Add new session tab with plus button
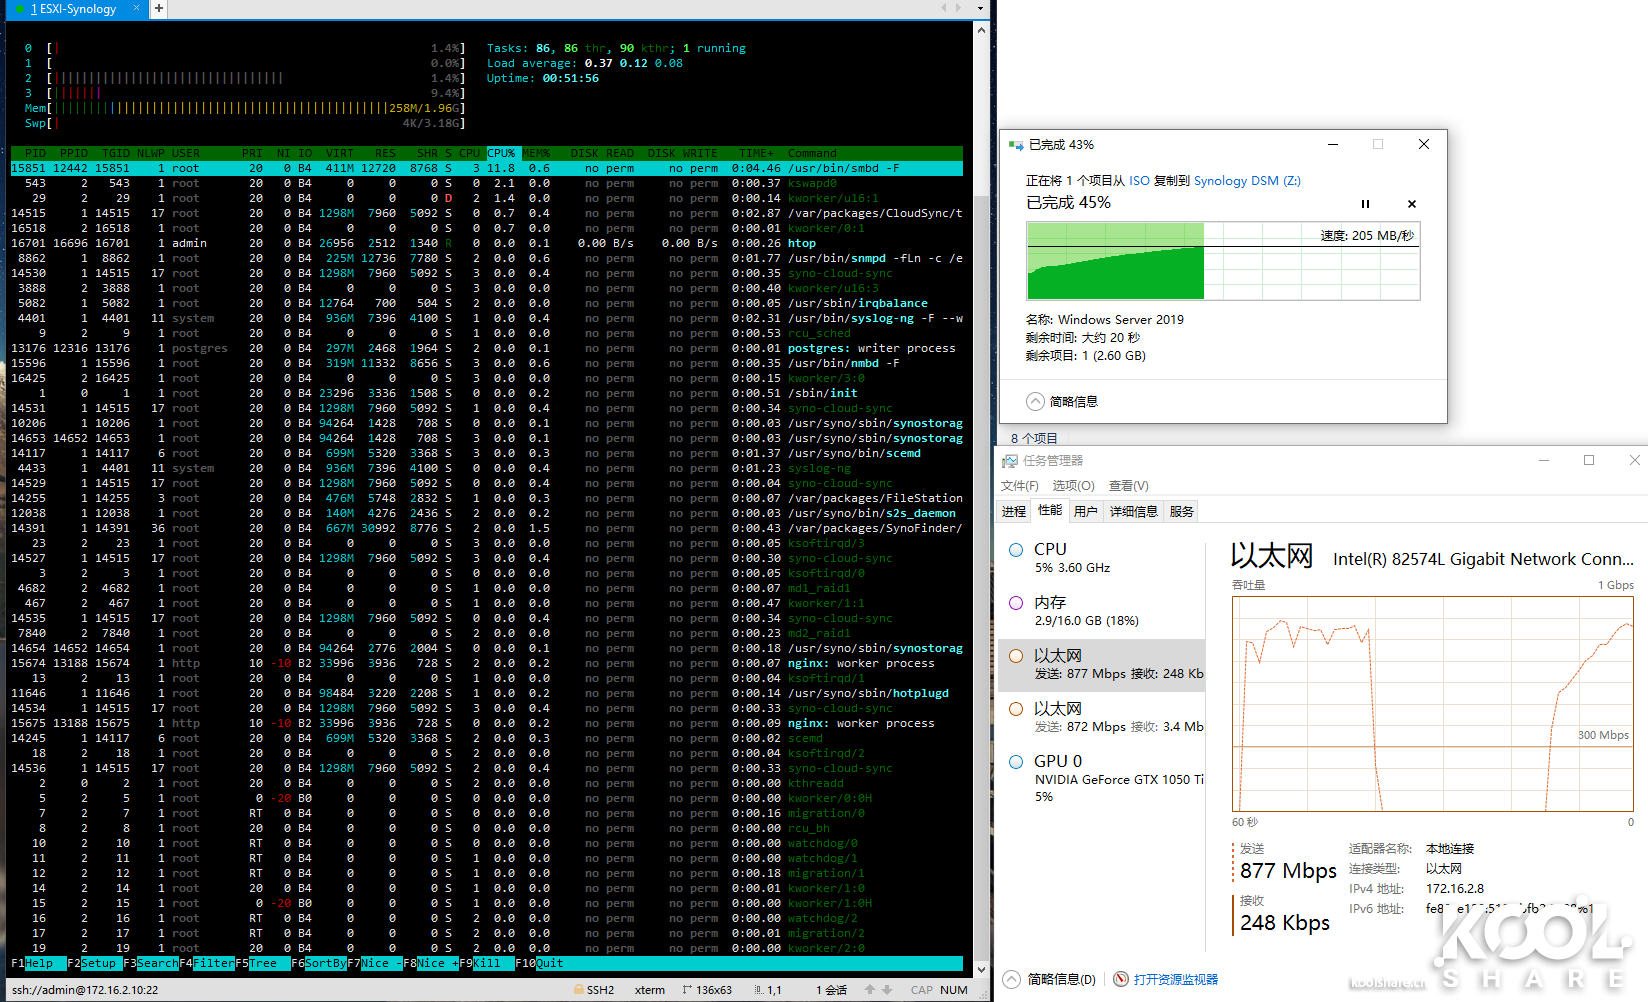Viewport: 1648px width, 1002px height. (x=158, y=8)
